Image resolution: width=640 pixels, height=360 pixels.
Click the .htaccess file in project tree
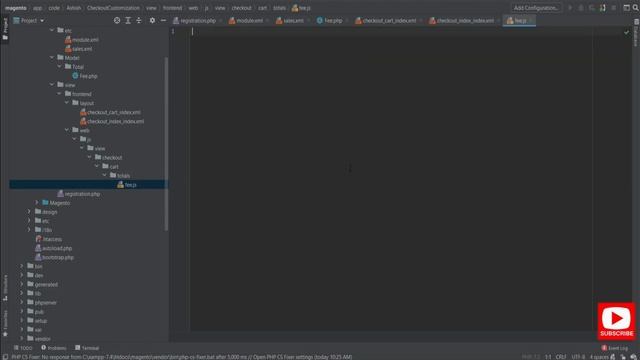[49, 239]
